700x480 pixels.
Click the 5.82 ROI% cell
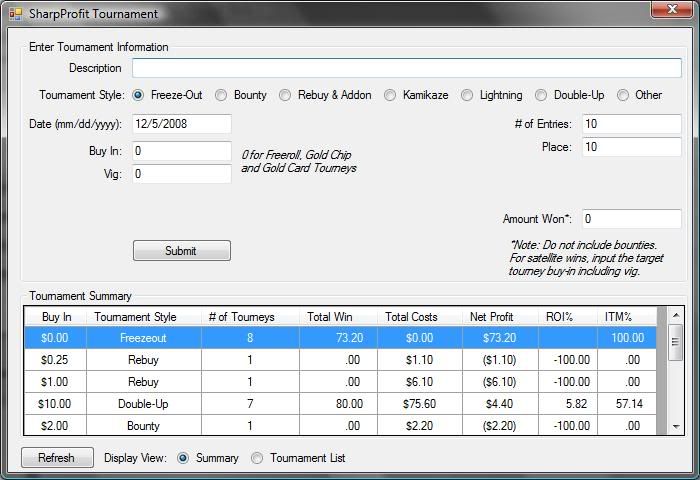[x=568, y=404]
